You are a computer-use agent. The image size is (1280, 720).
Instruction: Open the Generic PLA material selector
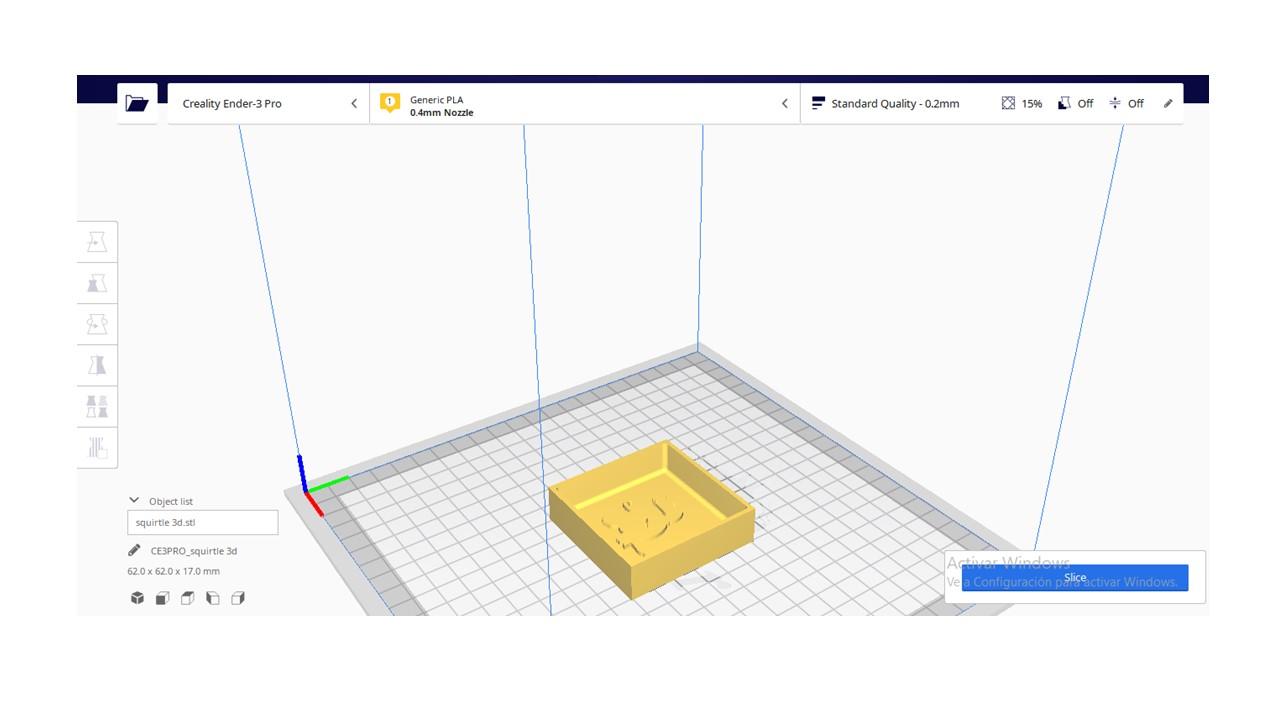coord(585,103)
